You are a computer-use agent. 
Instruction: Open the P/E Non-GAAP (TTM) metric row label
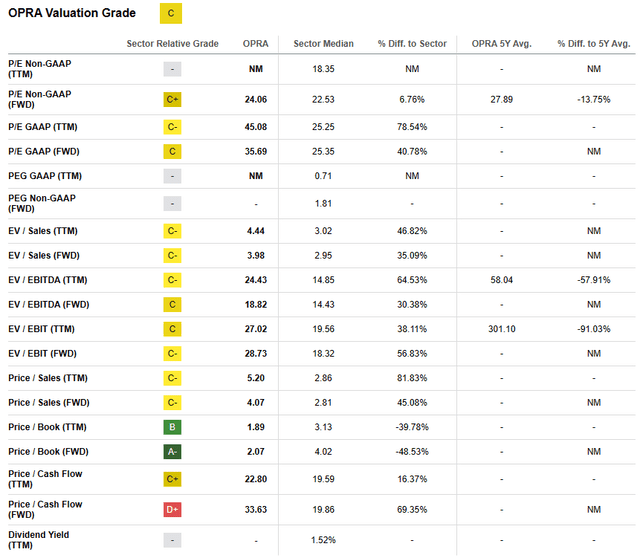pyautogui.click(x=40, y=69)
